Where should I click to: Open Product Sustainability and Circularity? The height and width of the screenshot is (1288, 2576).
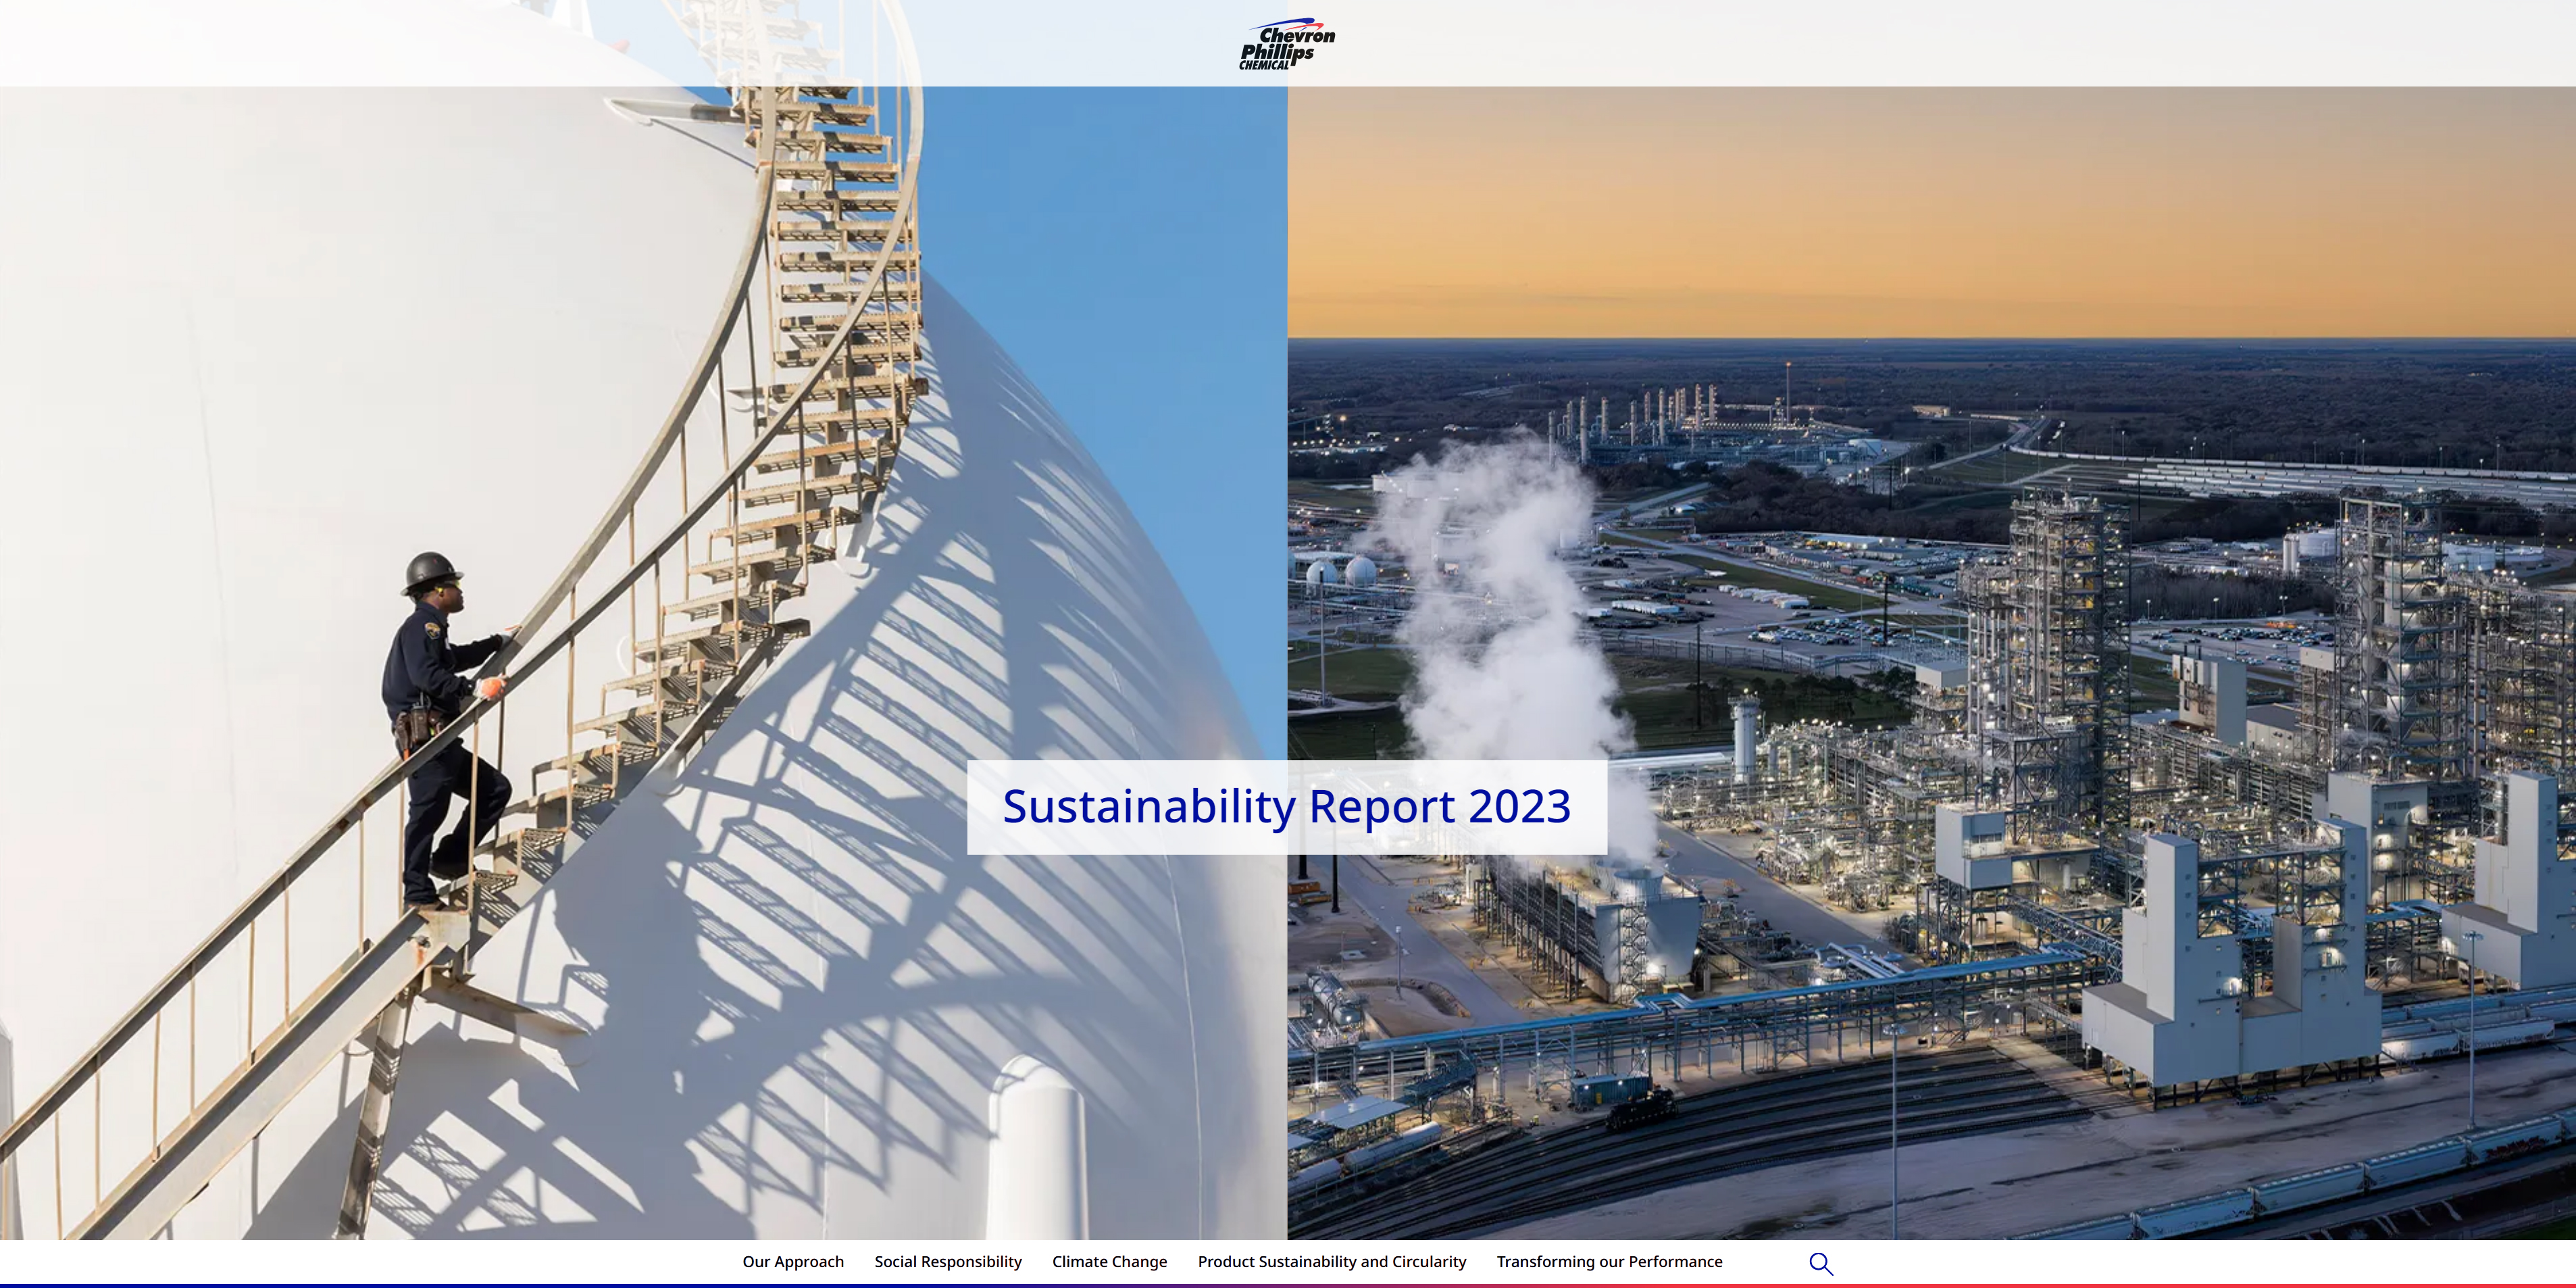pyautogui.click(x=1332, y=1262)
